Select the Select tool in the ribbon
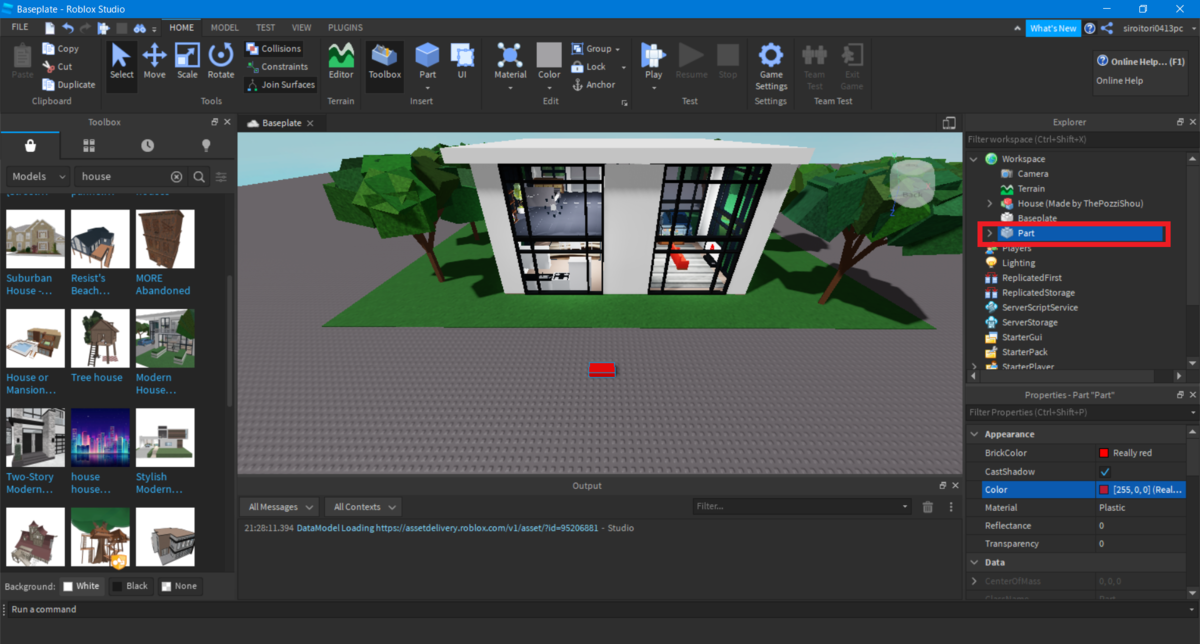The image size is (1200, 644). (121, 61)
